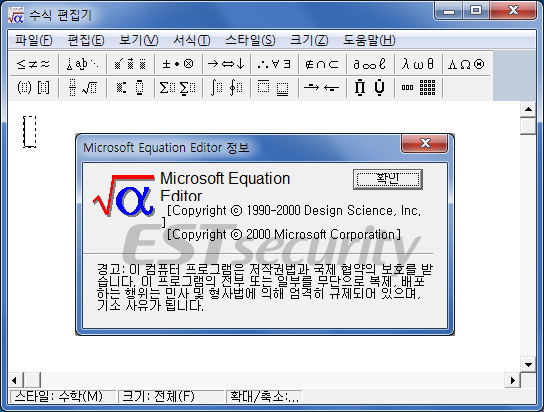Open the 파일(F) menu

(x=34, y=40)
